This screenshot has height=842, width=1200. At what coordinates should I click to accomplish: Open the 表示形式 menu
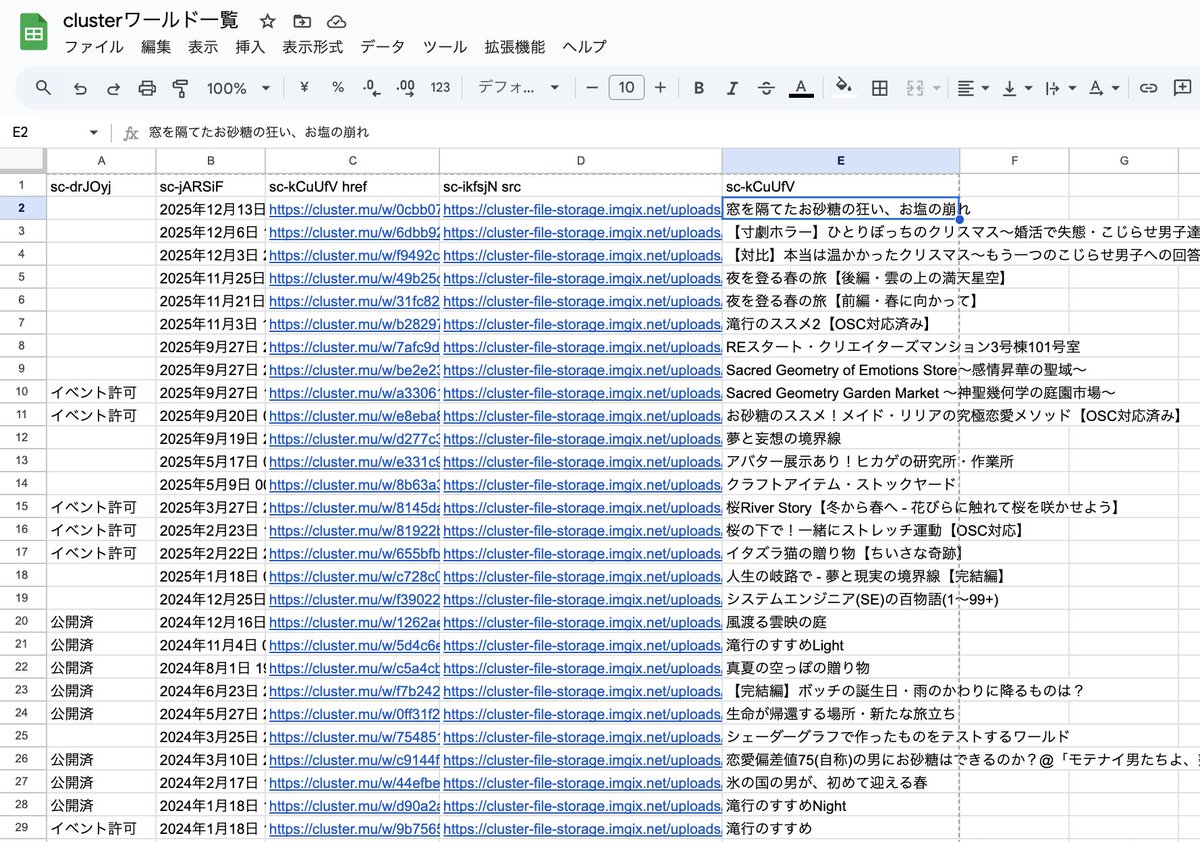pyautogui.click(x=312, y=47)
